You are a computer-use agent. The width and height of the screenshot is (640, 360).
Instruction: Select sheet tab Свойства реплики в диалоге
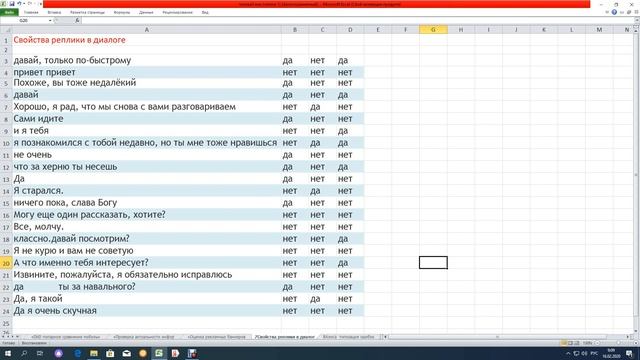[x=284, y=337]
